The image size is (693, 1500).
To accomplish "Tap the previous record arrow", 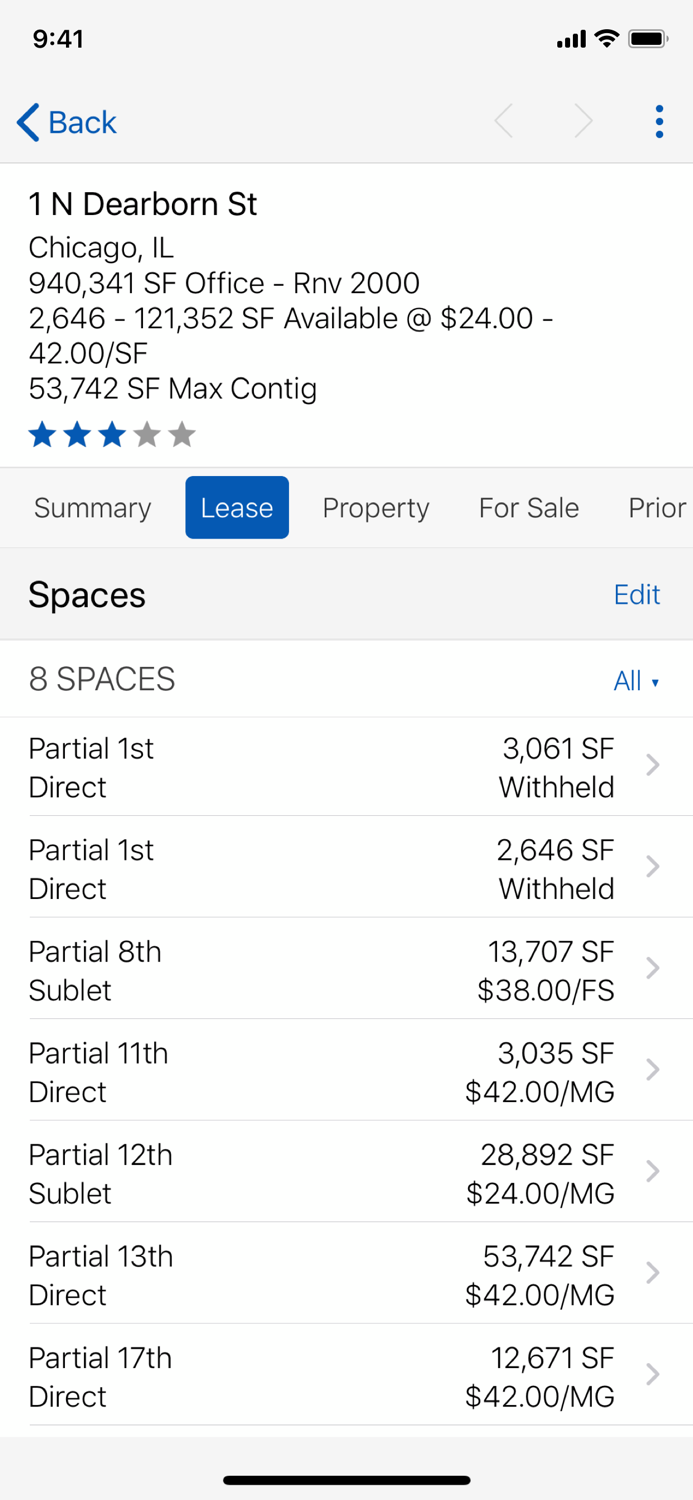I will coord(504,121).
